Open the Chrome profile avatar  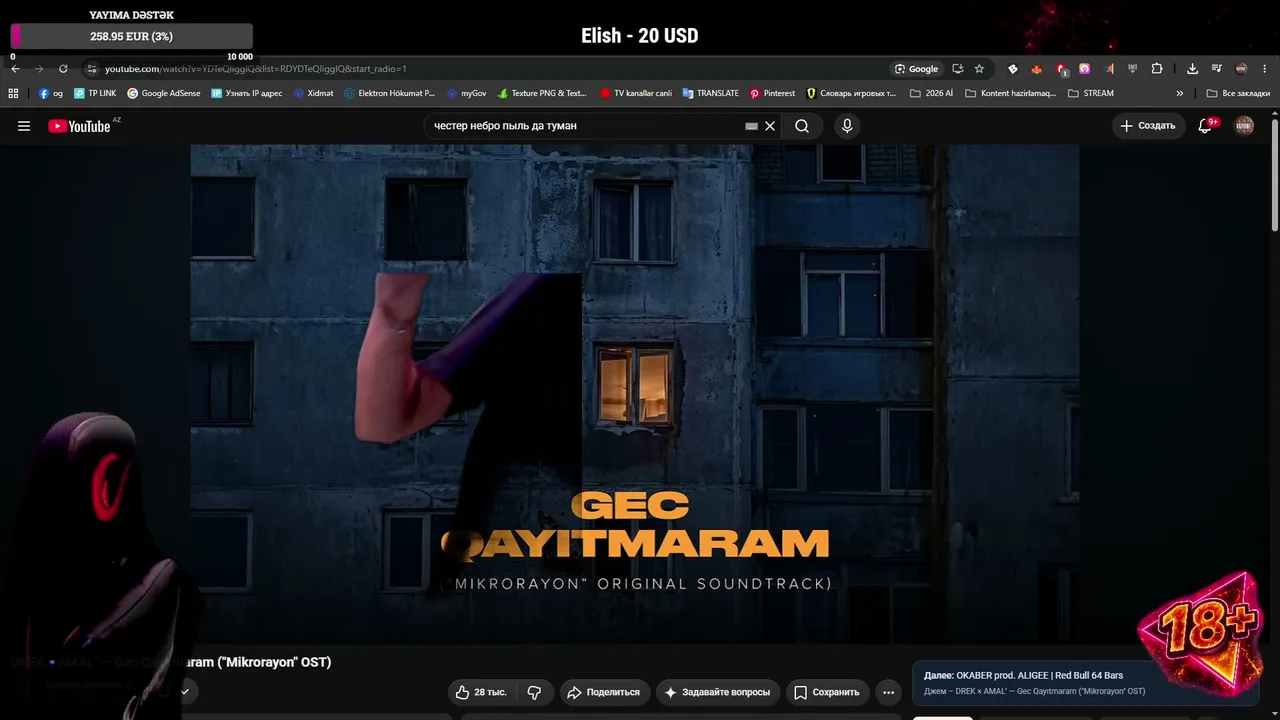click(1241, 69)
